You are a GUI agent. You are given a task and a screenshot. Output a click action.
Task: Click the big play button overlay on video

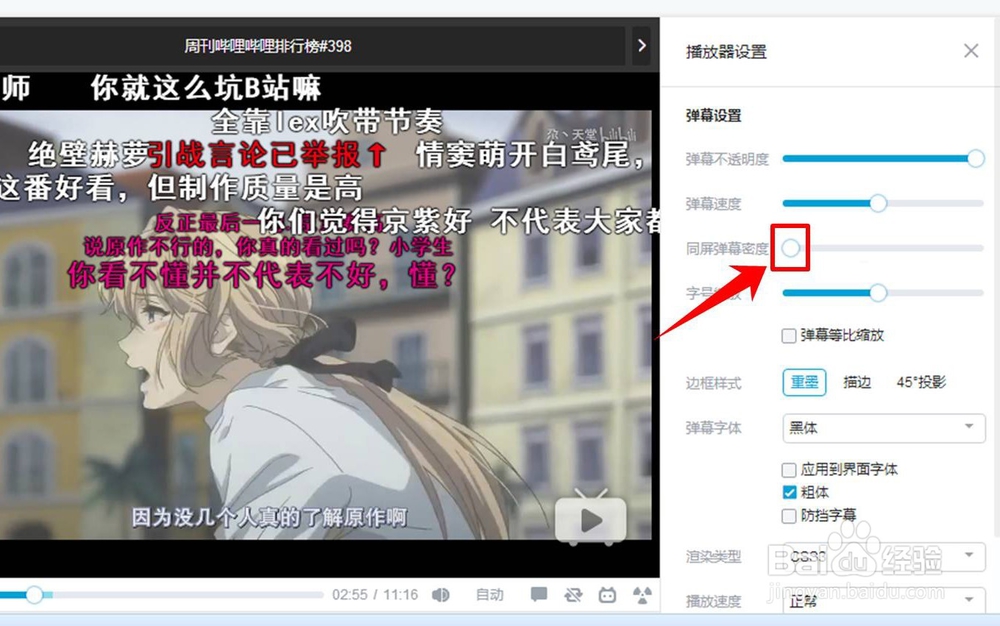click(591, 520)
